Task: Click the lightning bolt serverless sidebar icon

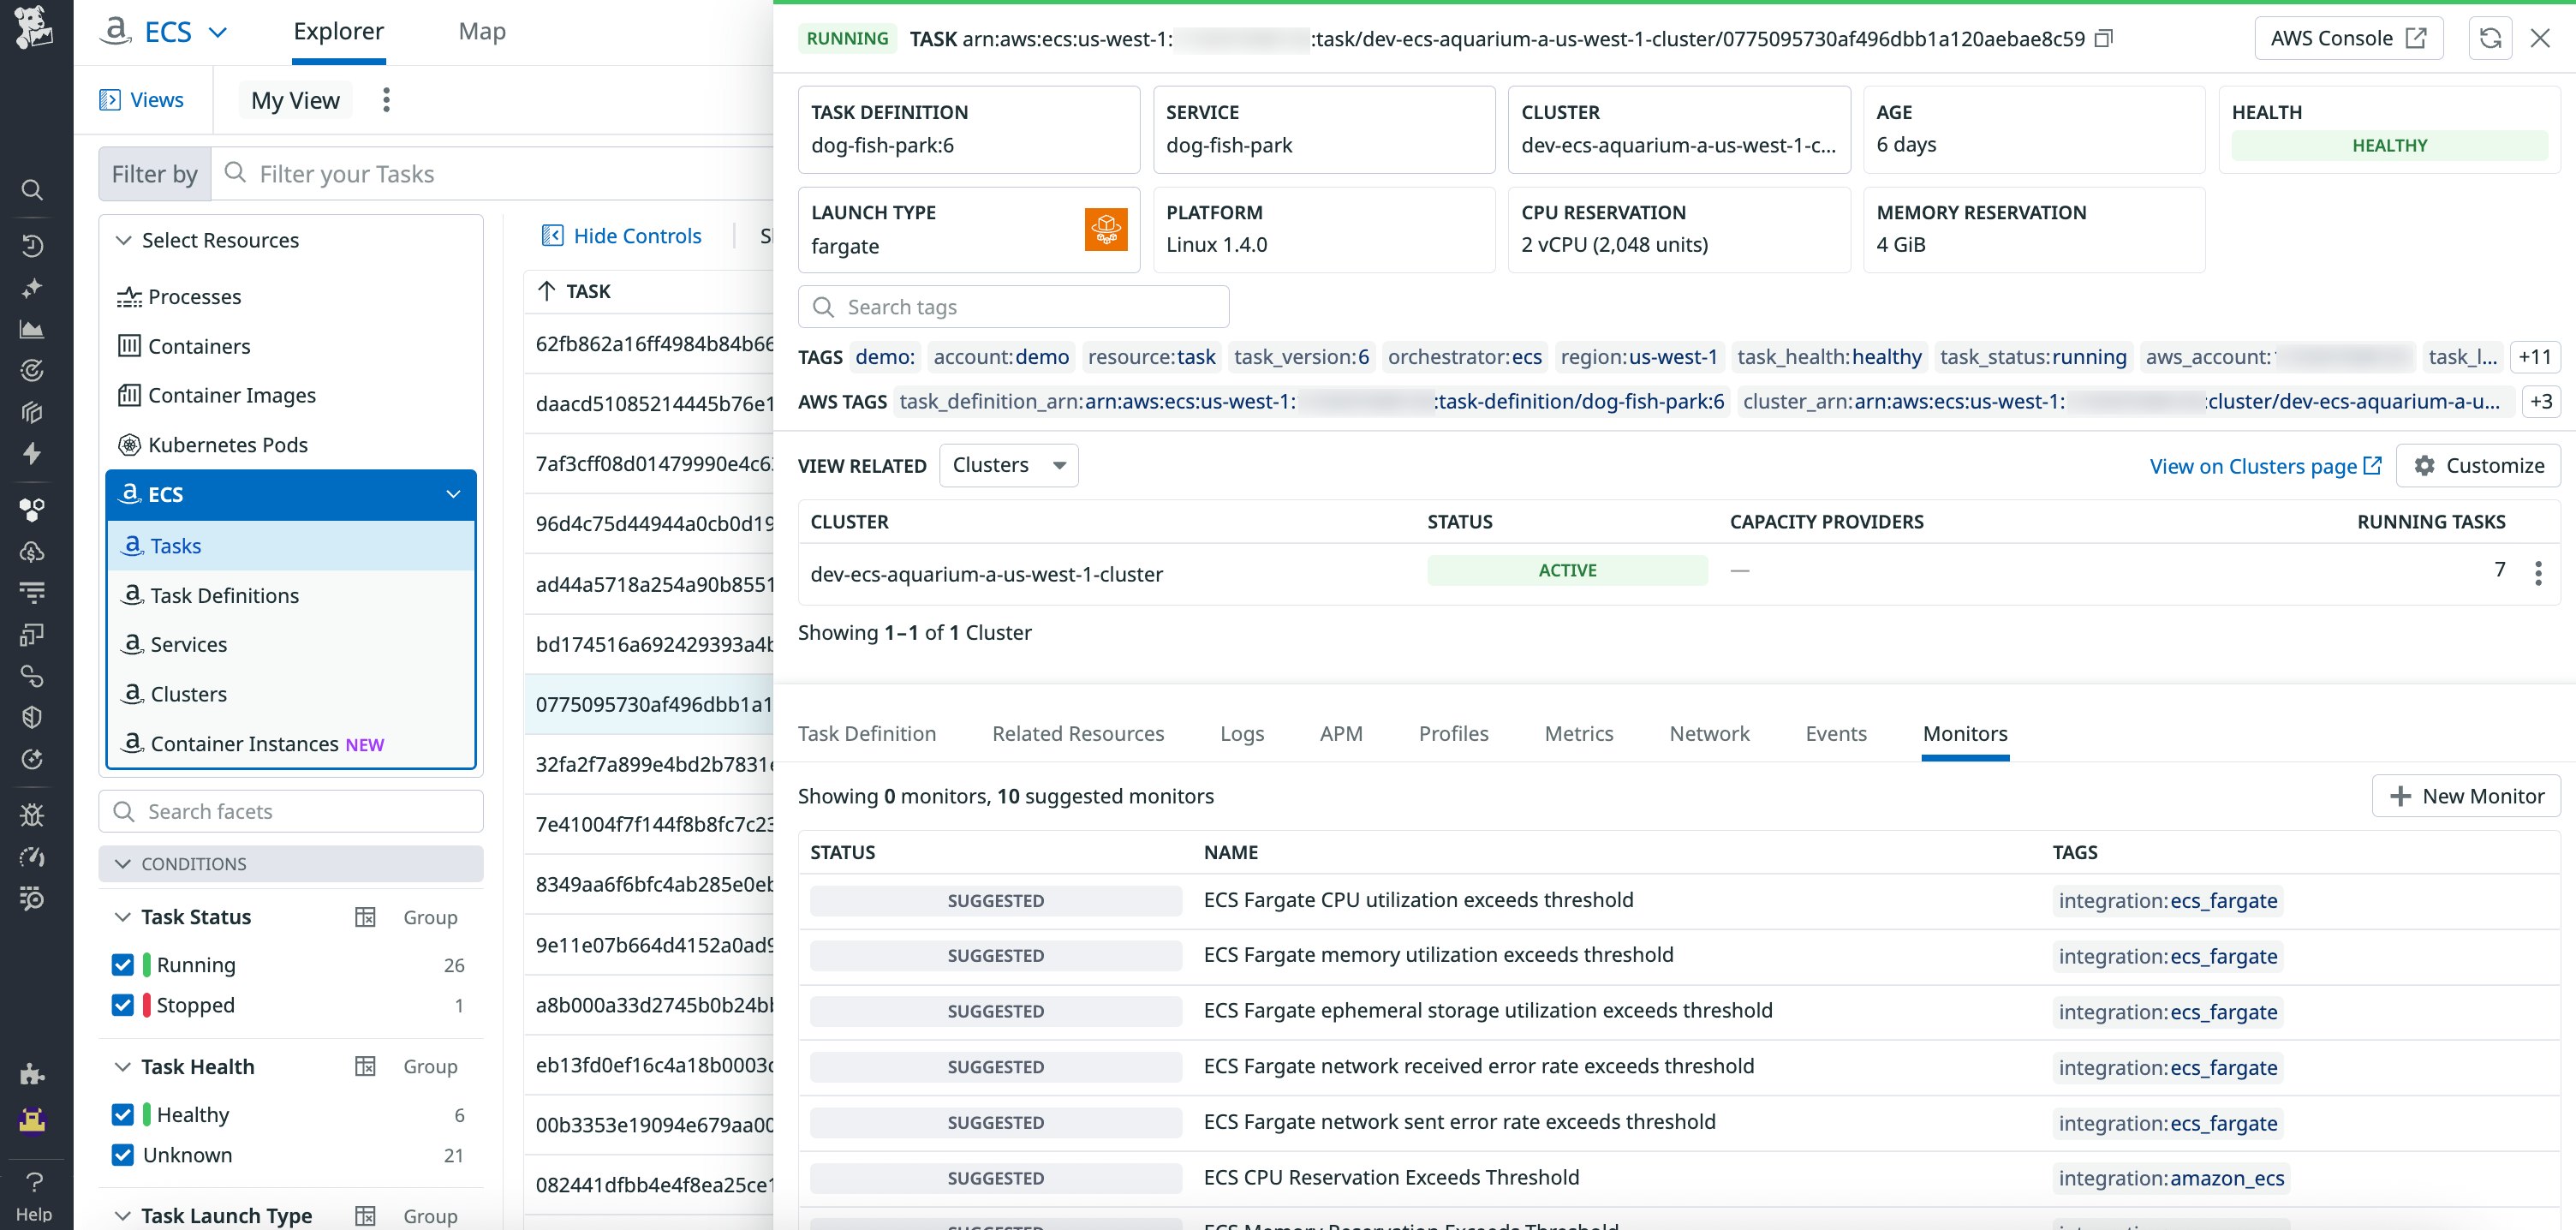Action: [33, 454]
